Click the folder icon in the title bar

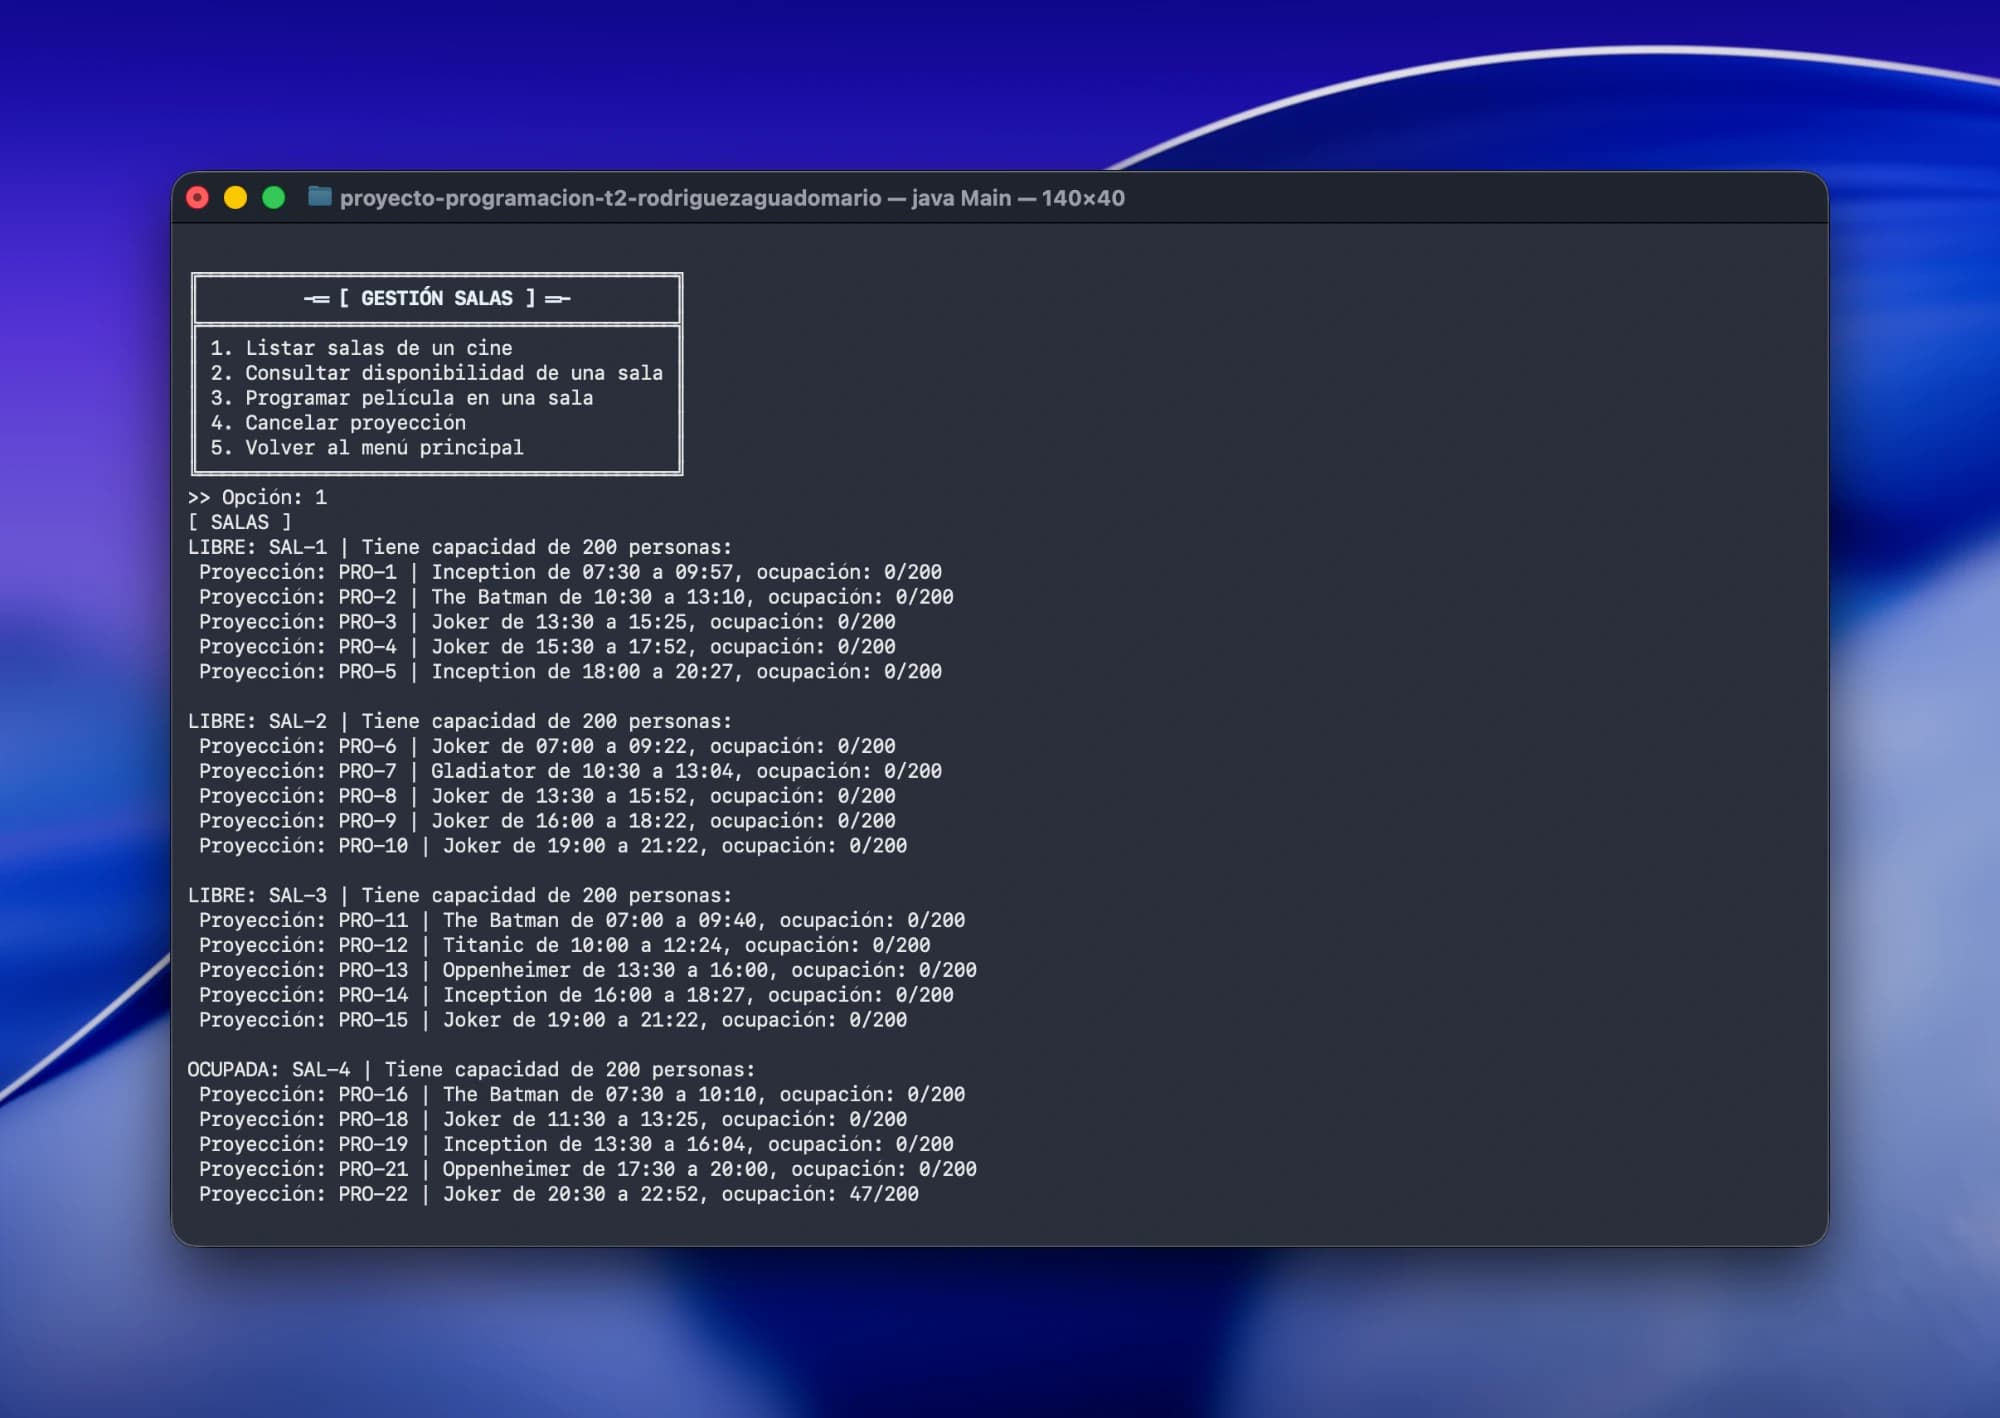[x=320, y=197]
